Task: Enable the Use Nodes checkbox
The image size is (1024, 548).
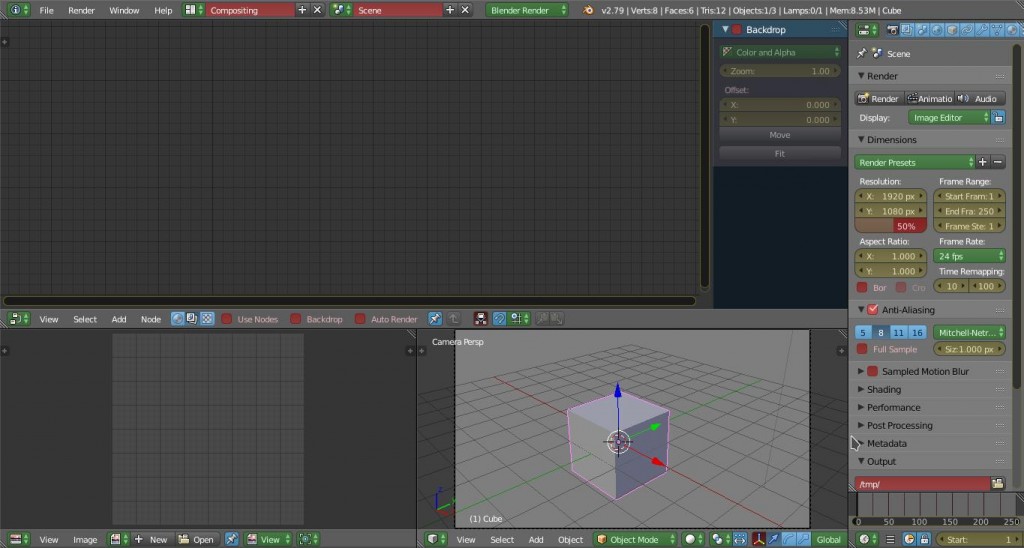Action: tap(227, 319)
